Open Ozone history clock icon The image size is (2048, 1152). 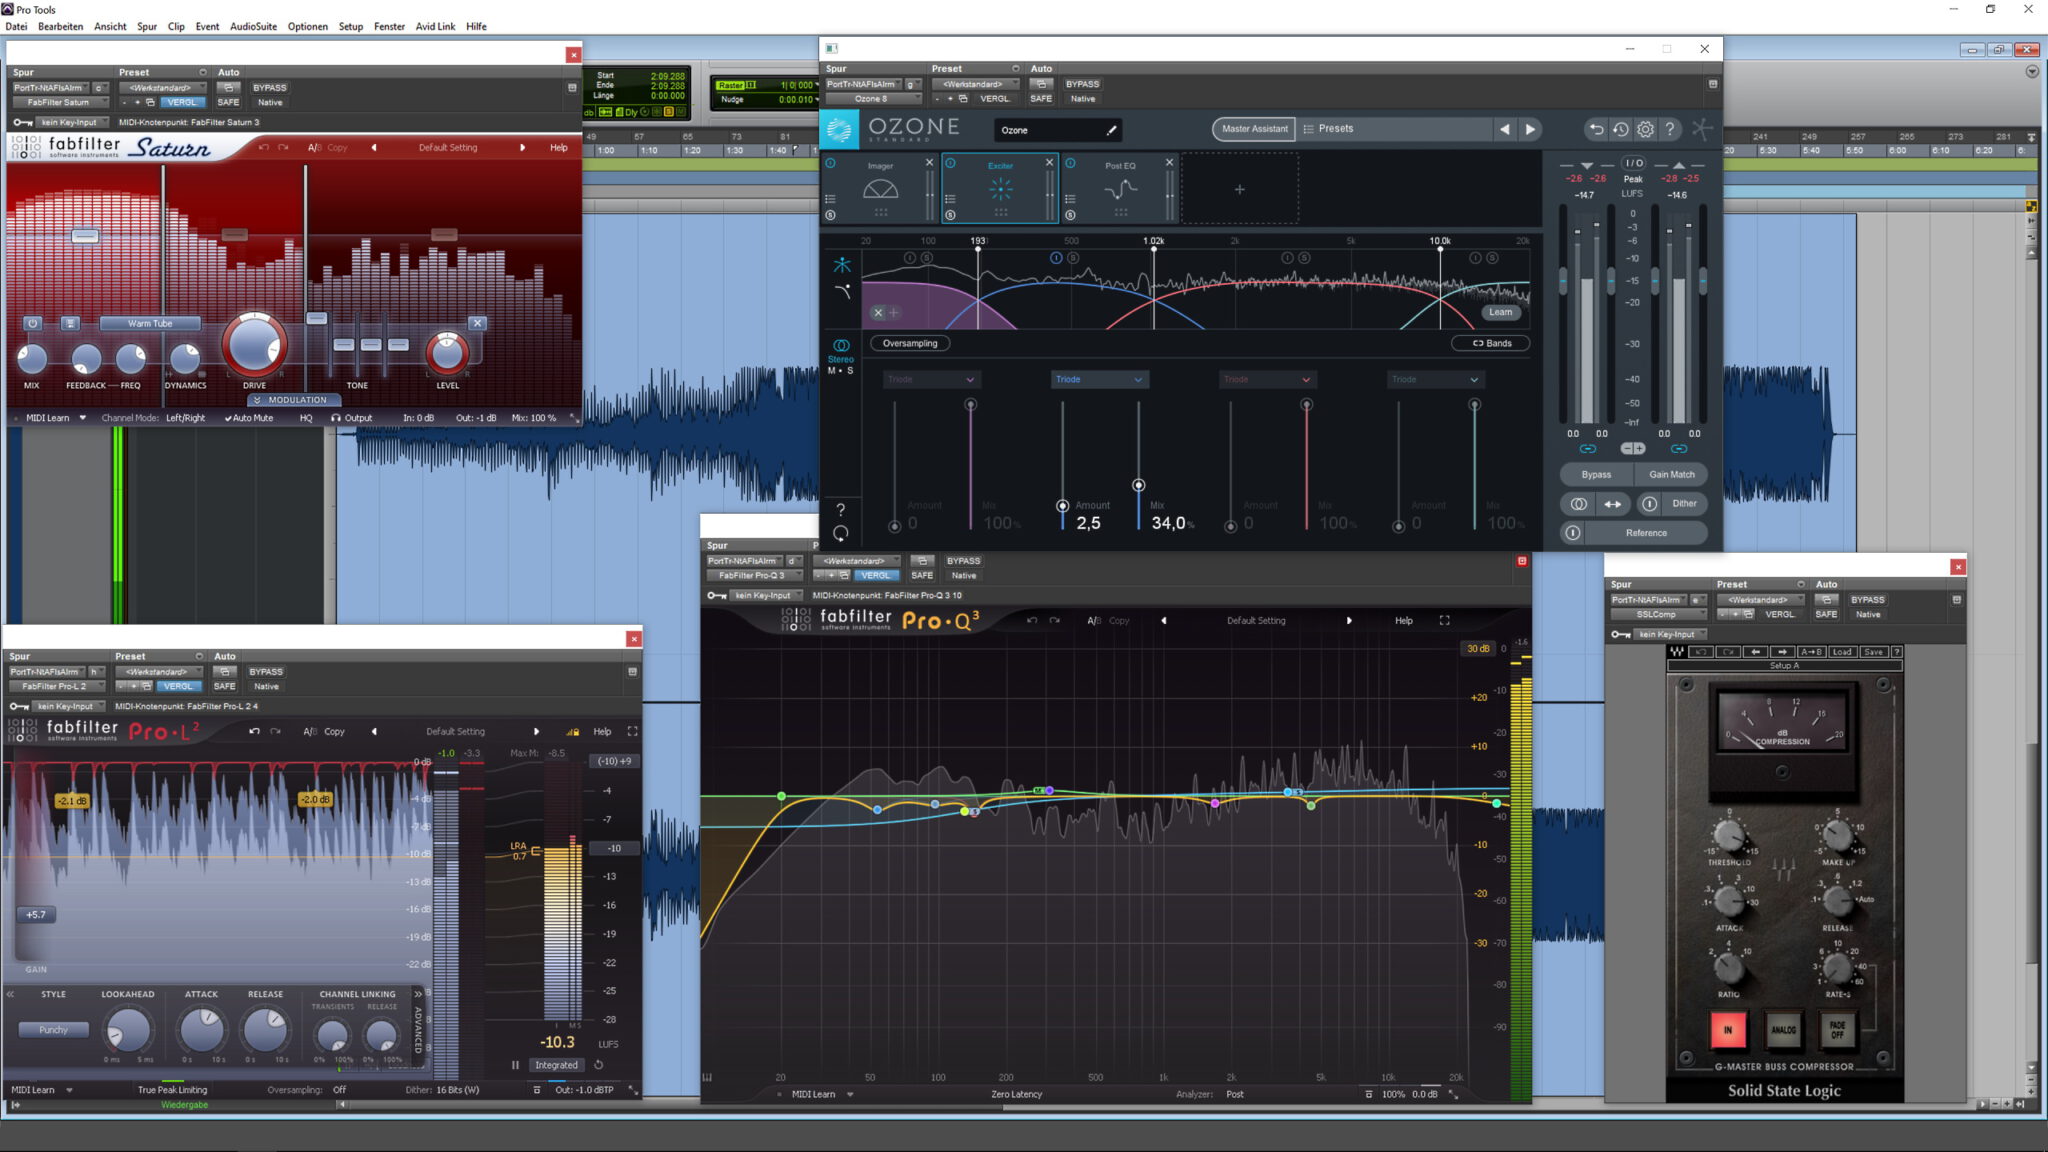pos(1620,129)
